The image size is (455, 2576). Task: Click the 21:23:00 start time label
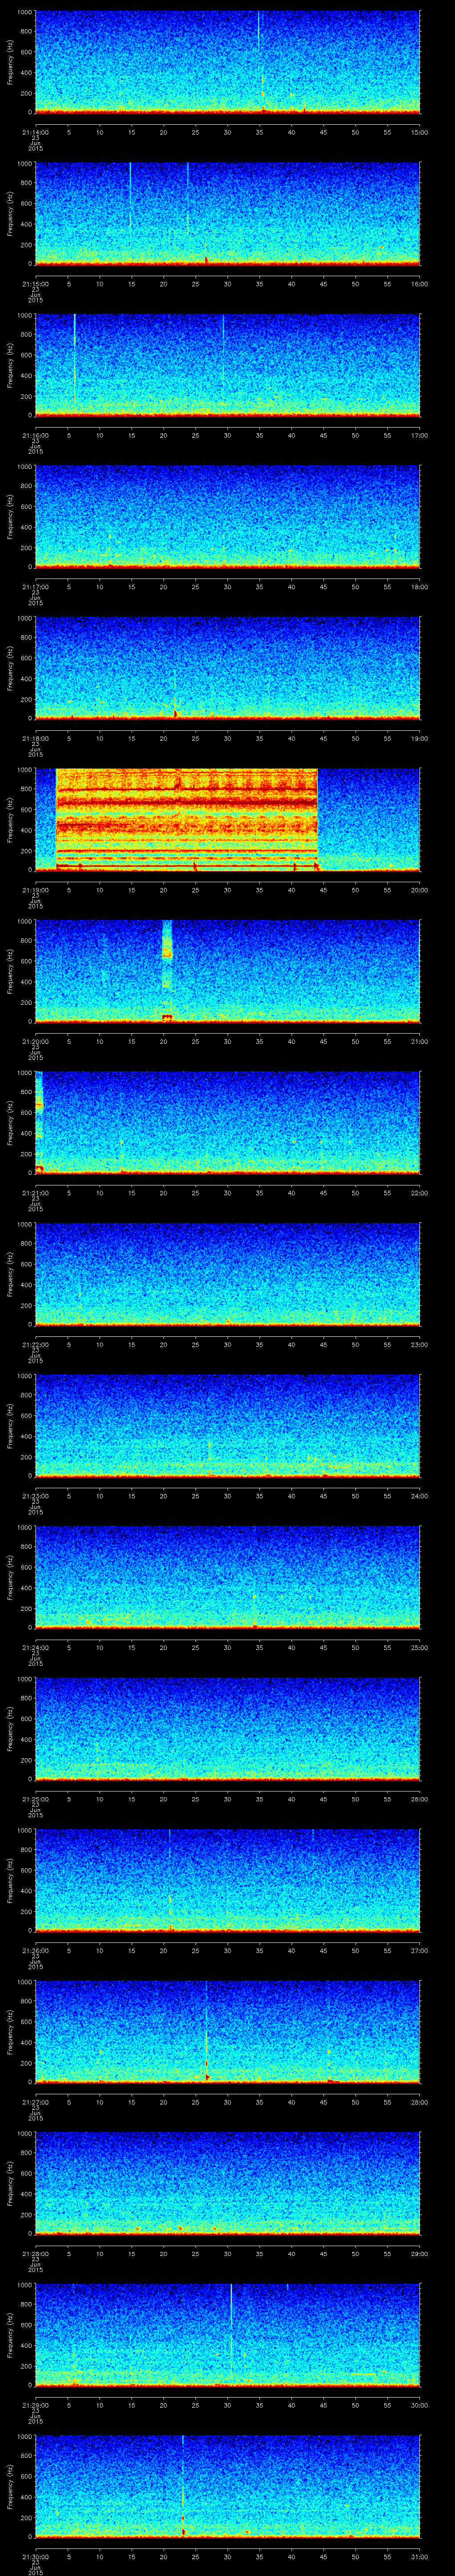point(36,1496)
